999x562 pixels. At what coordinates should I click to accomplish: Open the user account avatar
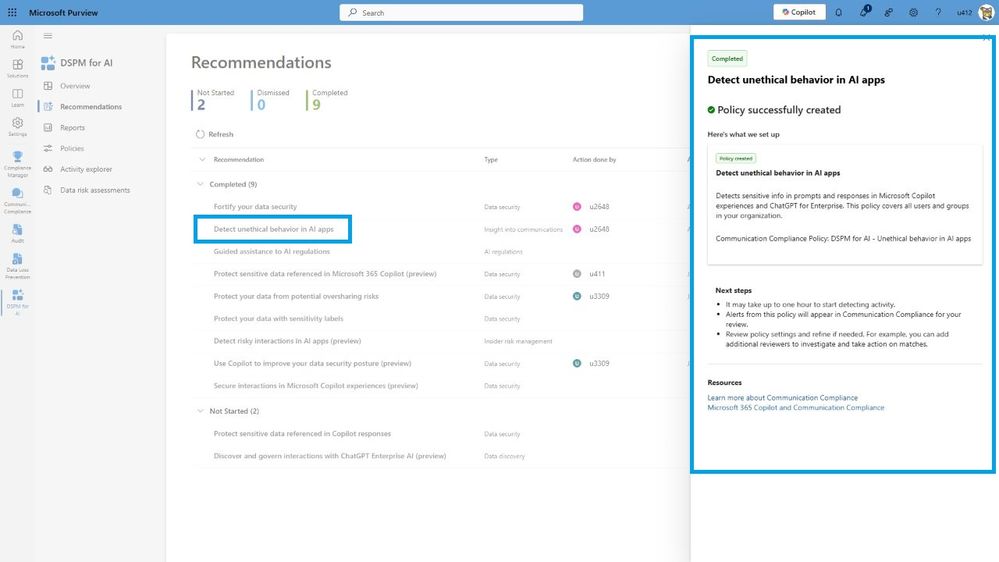pyautogui.click(x=986, y=12)
